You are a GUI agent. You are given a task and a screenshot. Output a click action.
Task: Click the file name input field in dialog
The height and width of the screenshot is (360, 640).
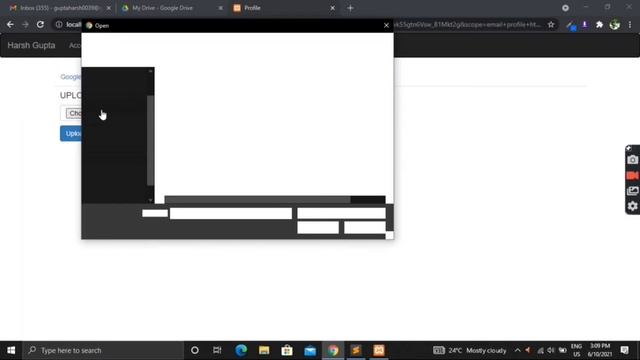(x=231, y=213)
